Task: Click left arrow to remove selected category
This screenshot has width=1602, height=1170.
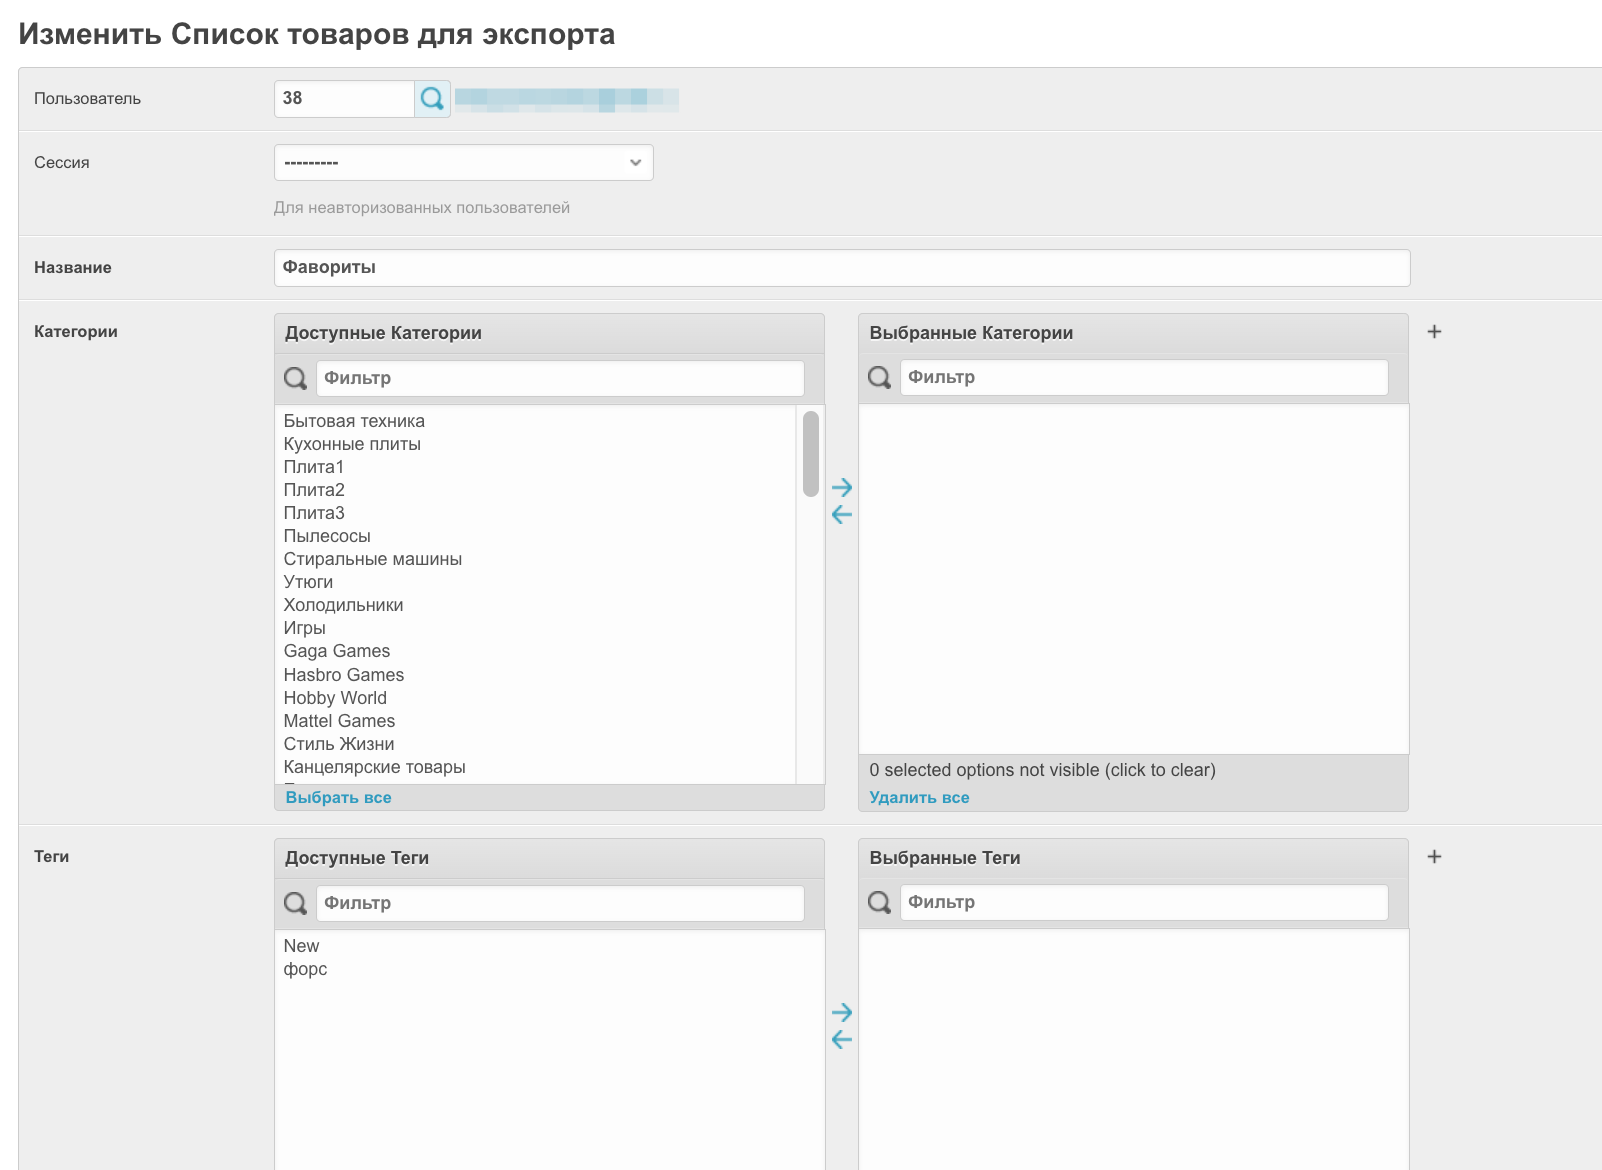Action: pos(842,515)
